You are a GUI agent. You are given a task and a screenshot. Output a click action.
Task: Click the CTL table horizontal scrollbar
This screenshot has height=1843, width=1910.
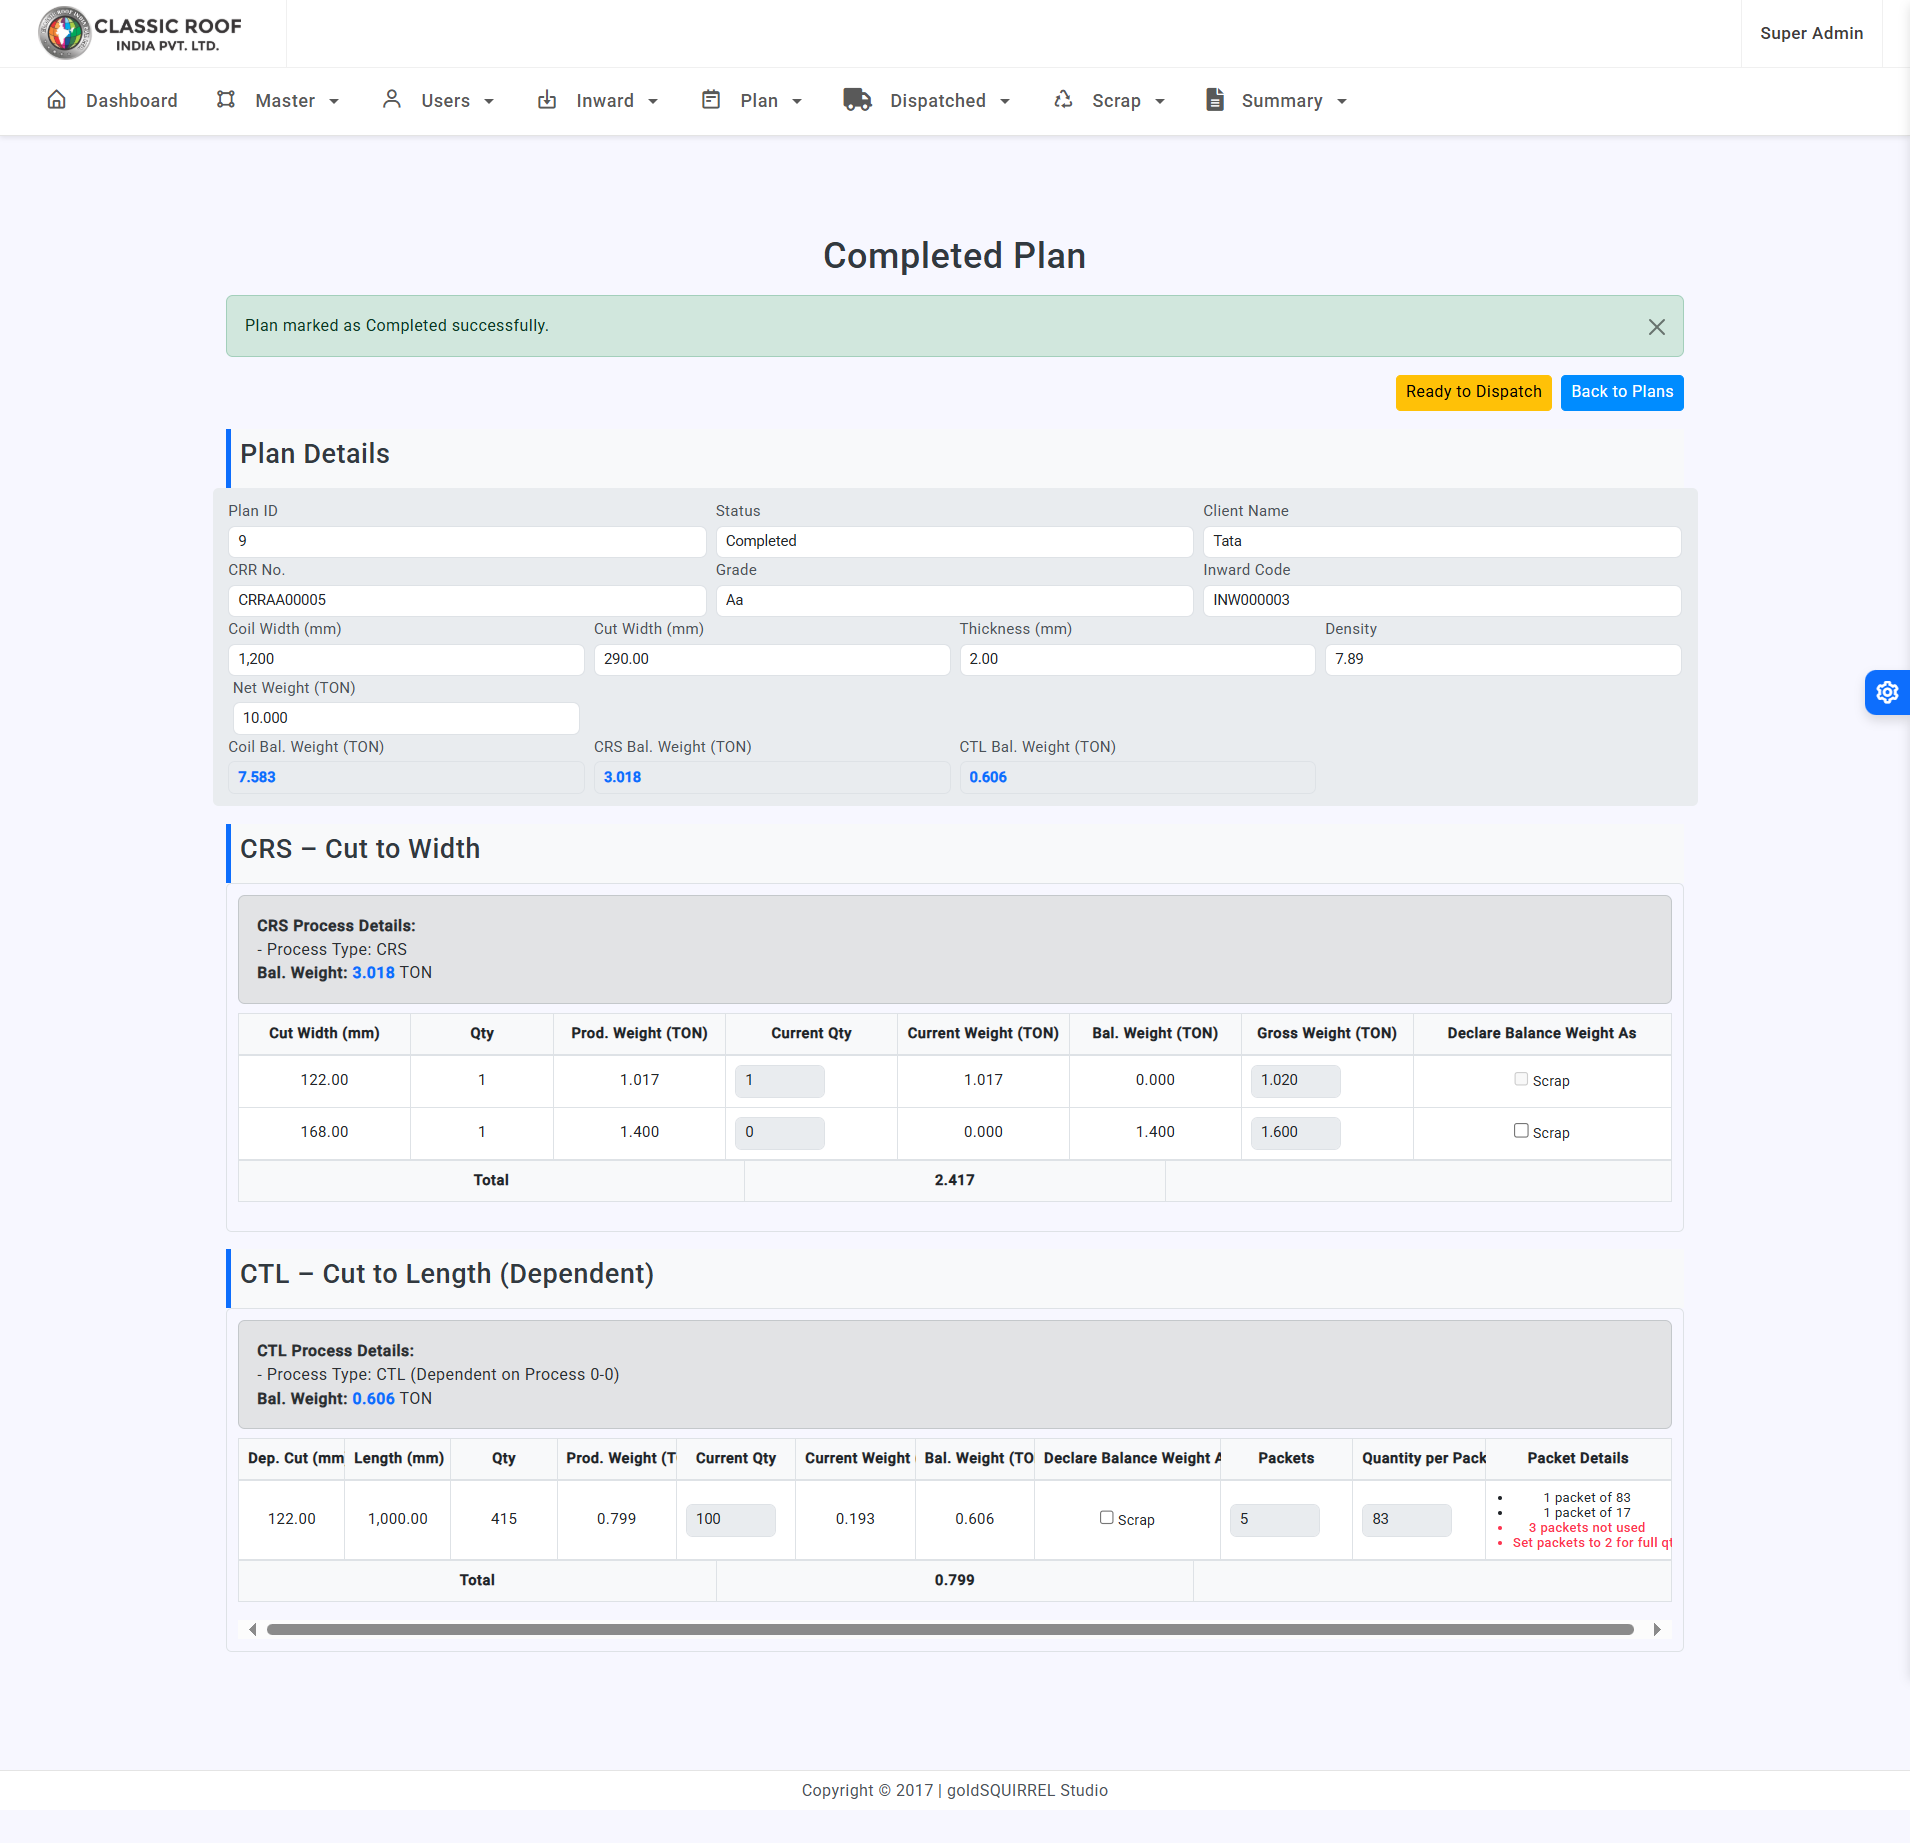(950, 1630)
